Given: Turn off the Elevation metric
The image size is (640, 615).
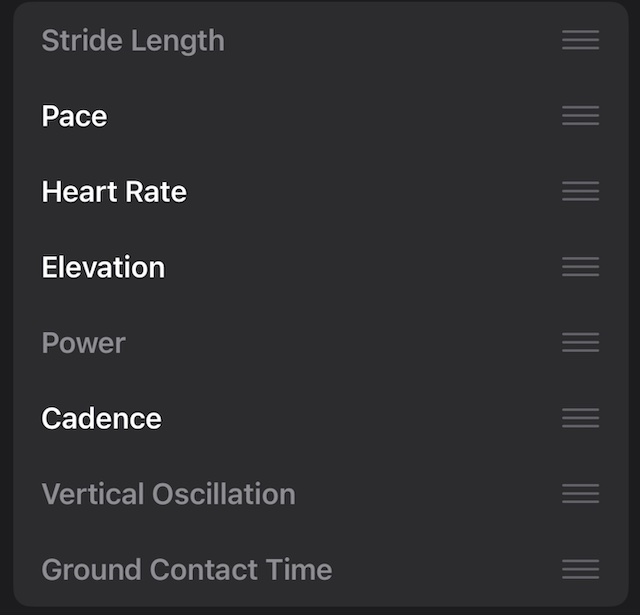Looking at the screenshot, I should click(103, 267).
